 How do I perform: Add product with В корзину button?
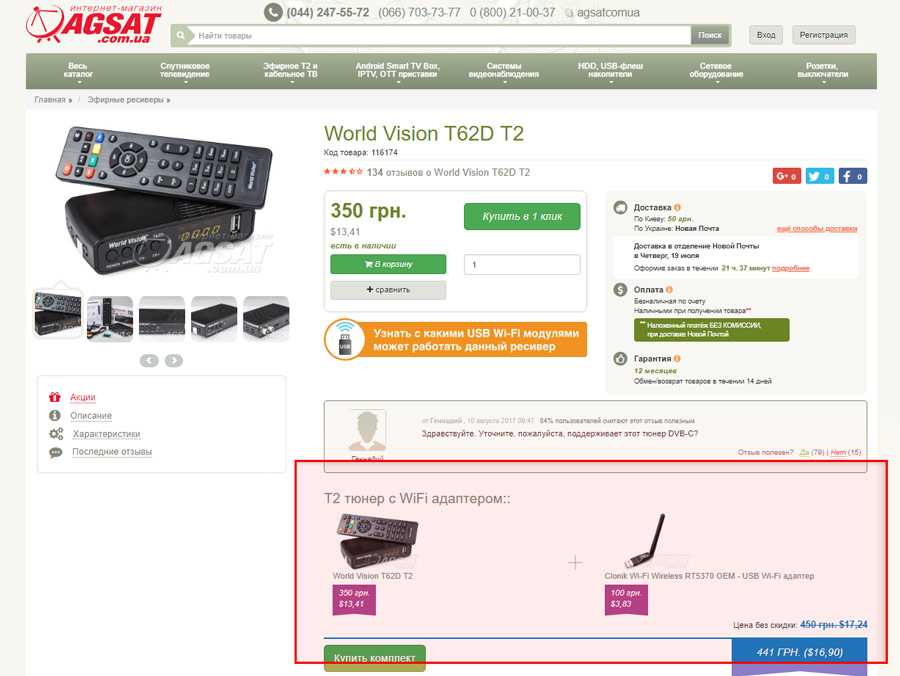[x=388, y=264]
